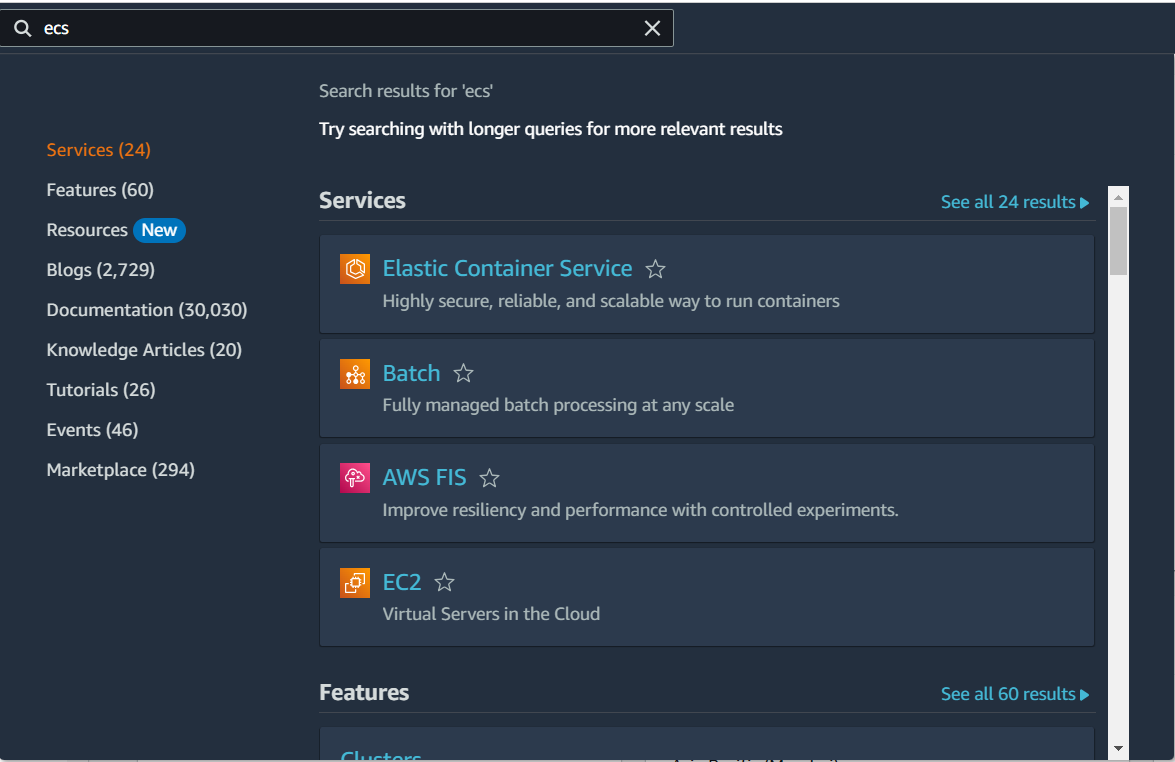Image resolution: width=1175 pixels, height=762 pixels.
Task: Click the clear search X icon
Action: pos(653,28)
